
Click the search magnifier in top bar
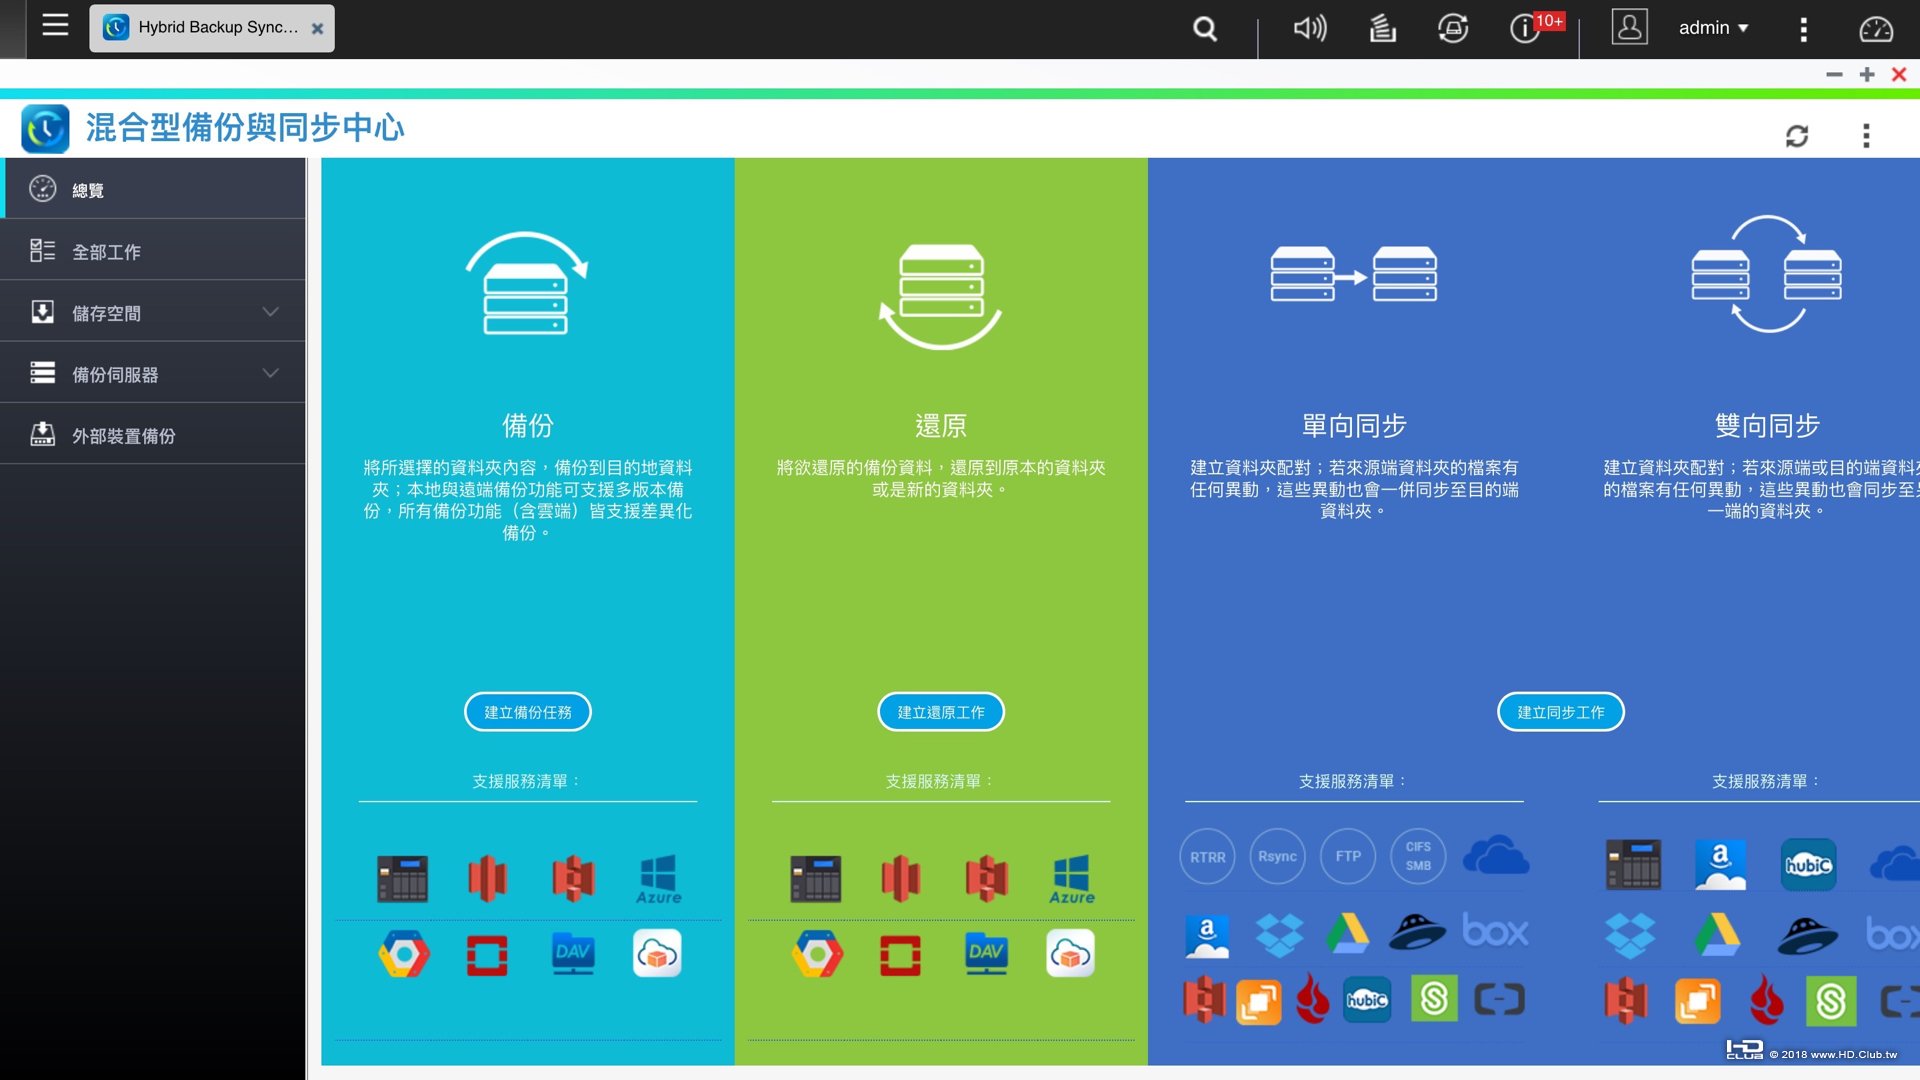tap(1205, 29)
